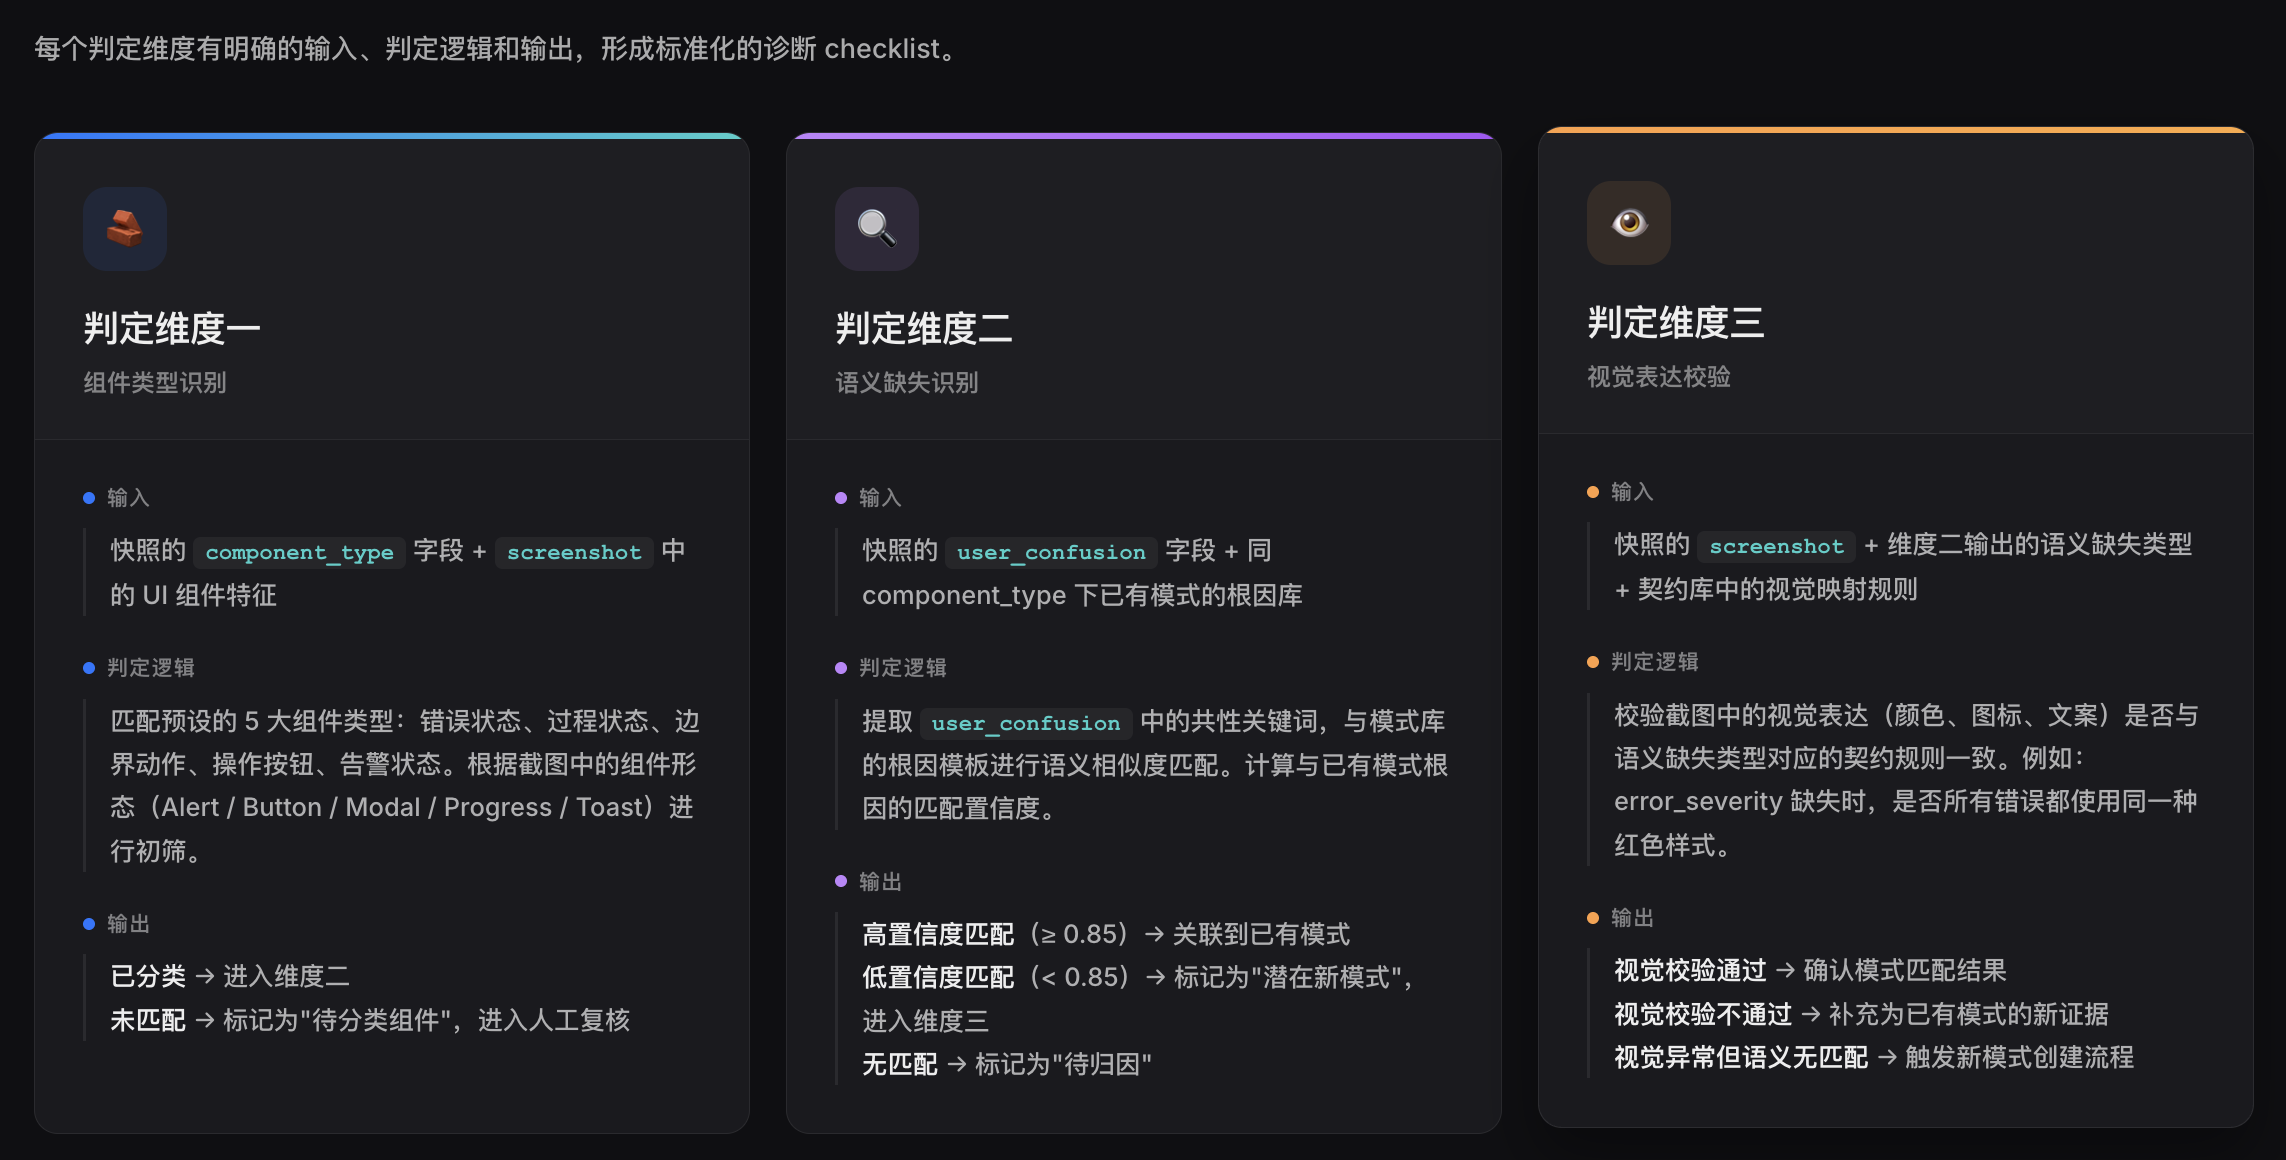The image size is (2286, 1160).
Task: Click blue bullet beside first card 输出
Action: click(x=89, y=924)
